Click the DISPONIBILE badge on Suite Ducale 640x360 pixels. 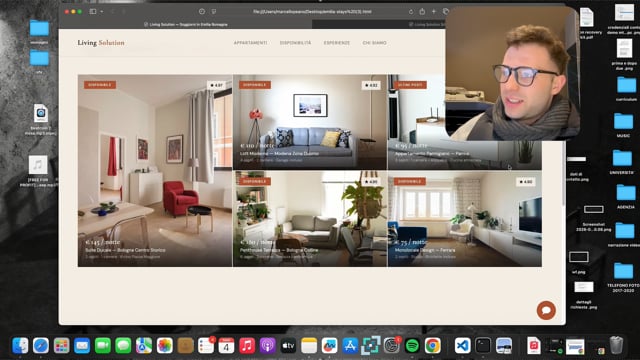(x=100, y=85)
